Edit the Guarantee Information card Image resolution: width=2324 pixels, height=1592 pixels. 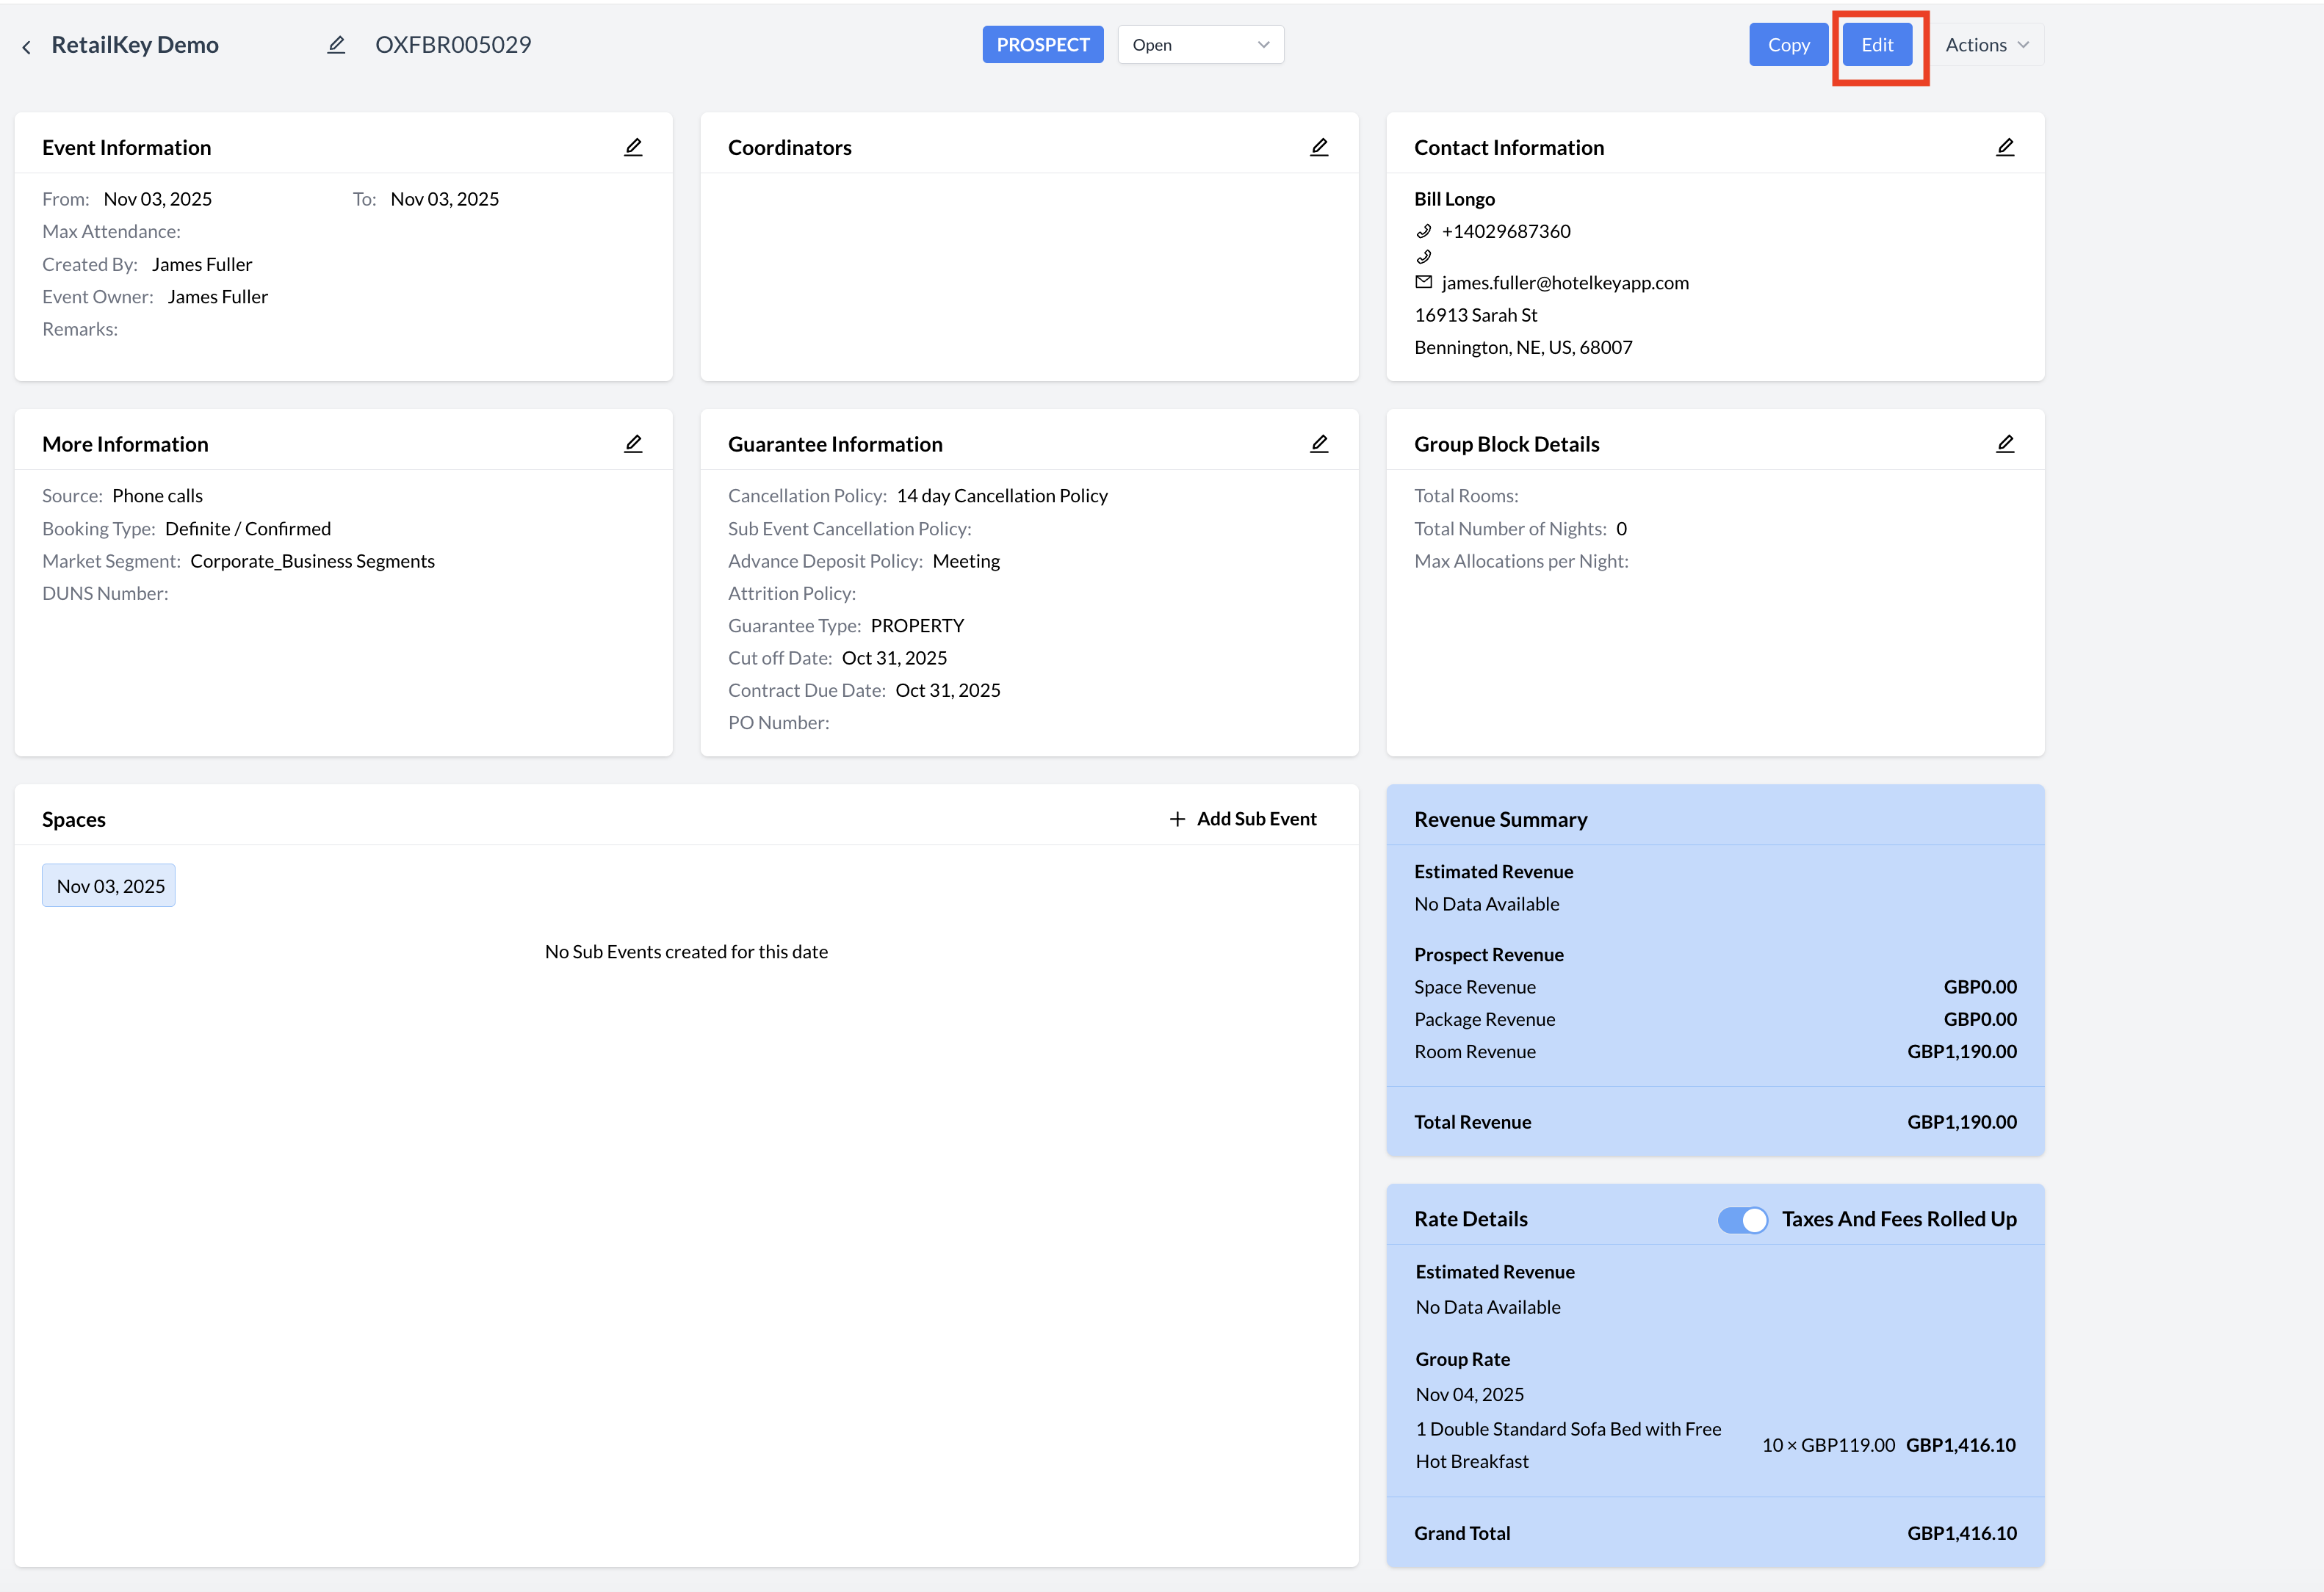click(1319, 443)
